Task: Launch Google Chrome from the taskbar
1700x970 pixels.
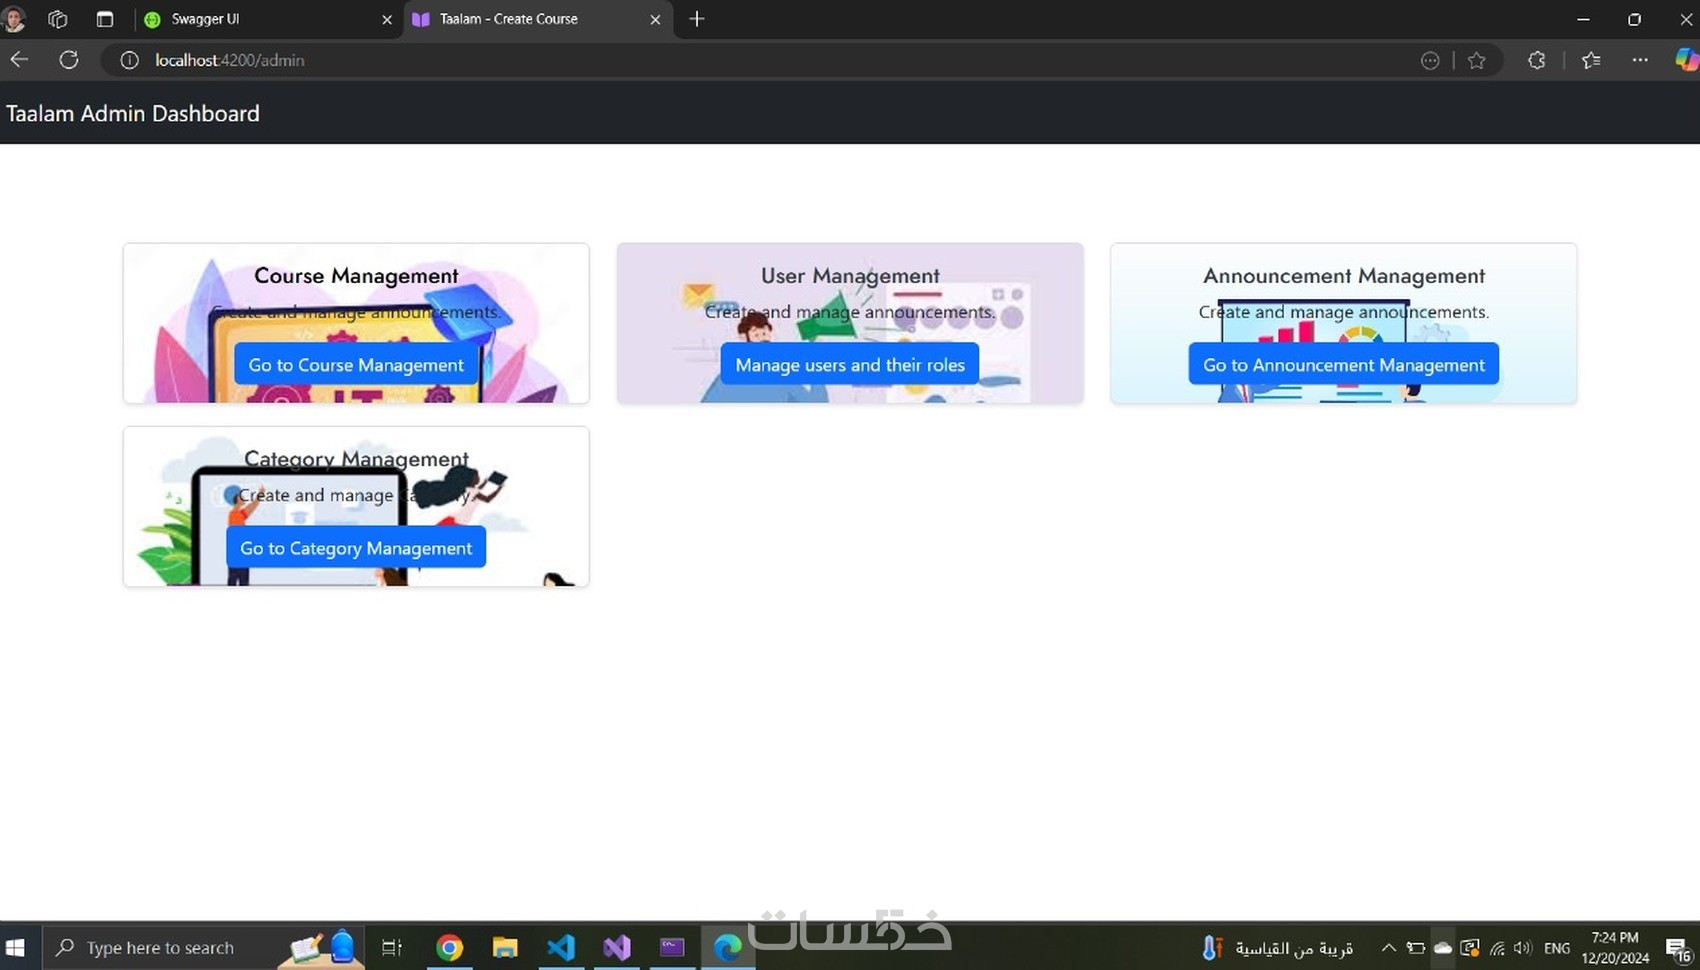Action: point(450,947)
